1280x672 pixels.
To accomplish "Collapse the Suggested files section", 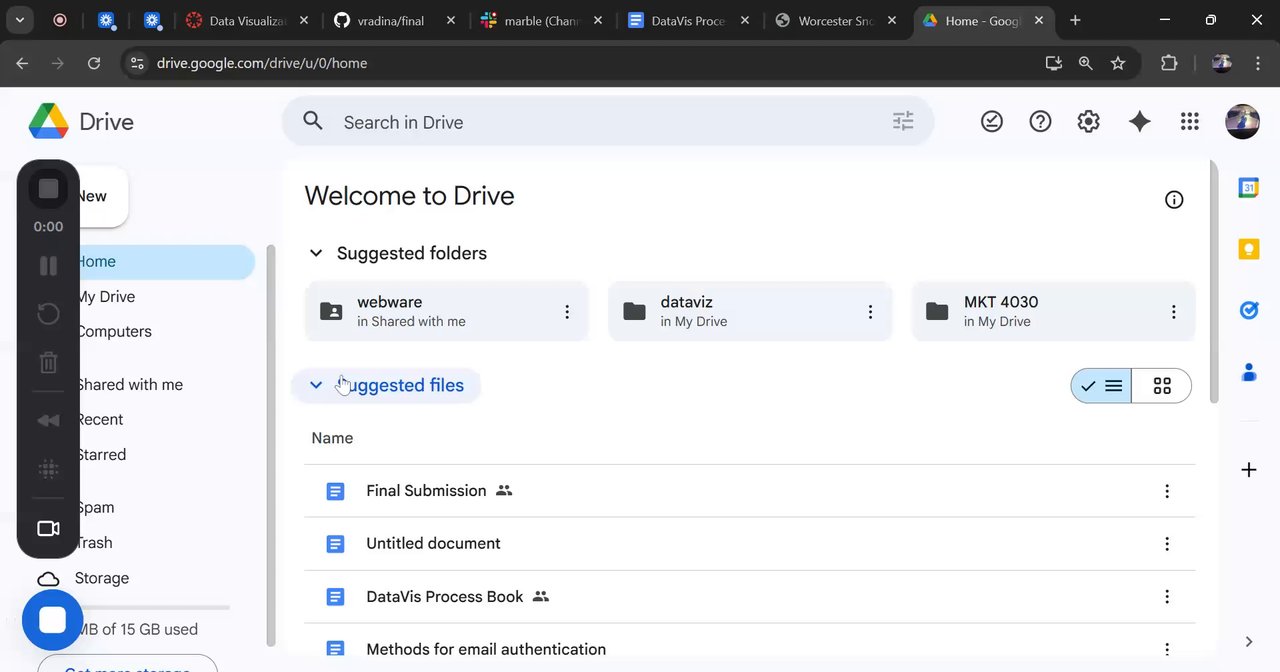I will 316,386.
